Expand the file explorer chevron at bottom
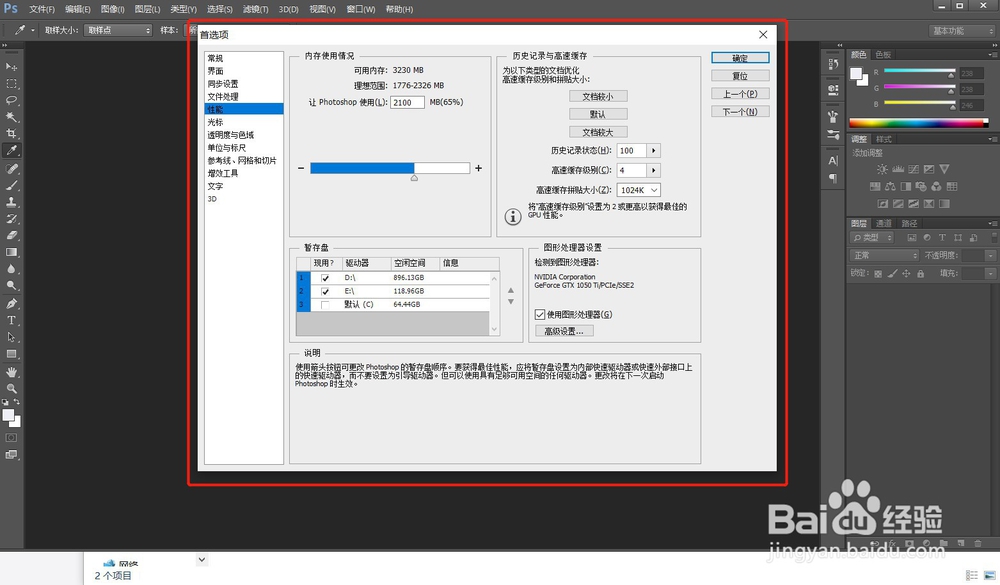This screenshot has width=1000, height=585. [202, 560]
